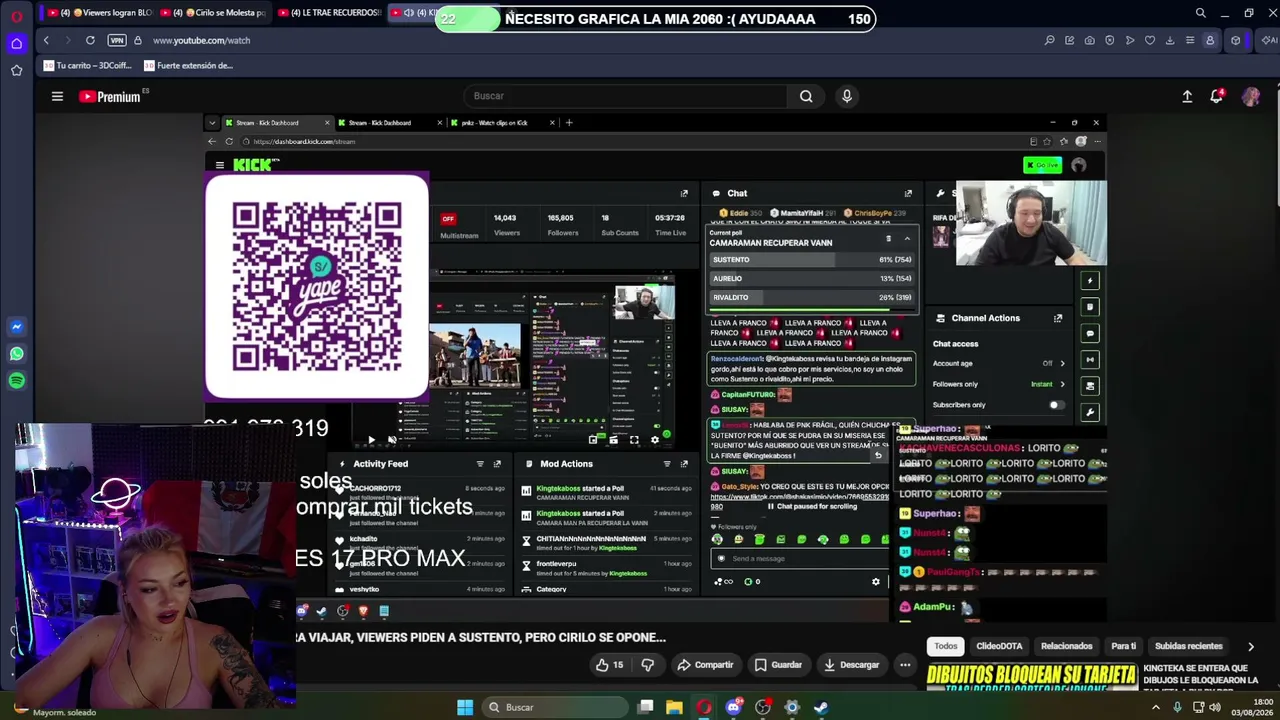
Task: Open more actions three-dot menu
Action: click(x=905, y=665)
